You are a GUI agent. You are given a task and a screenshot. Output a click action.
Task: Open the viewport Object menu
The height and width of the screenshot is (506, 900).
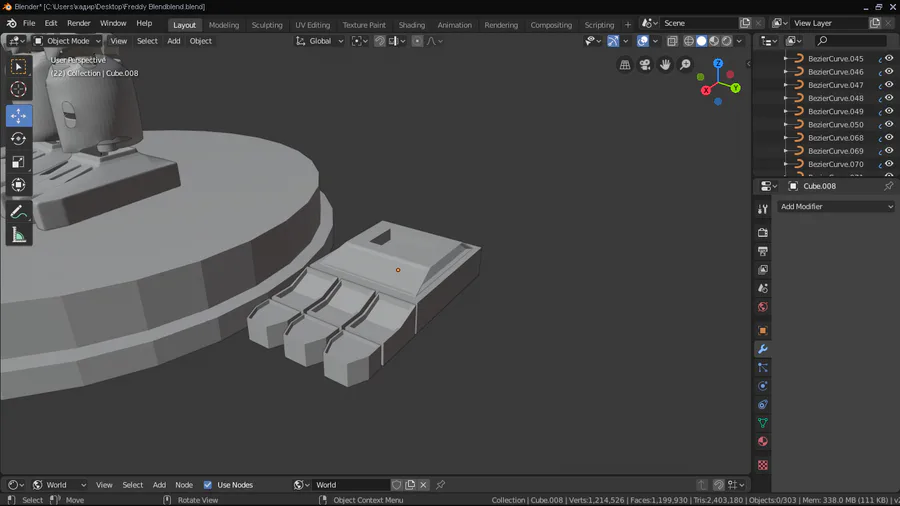pyautogui.click(x=200, y=41)
